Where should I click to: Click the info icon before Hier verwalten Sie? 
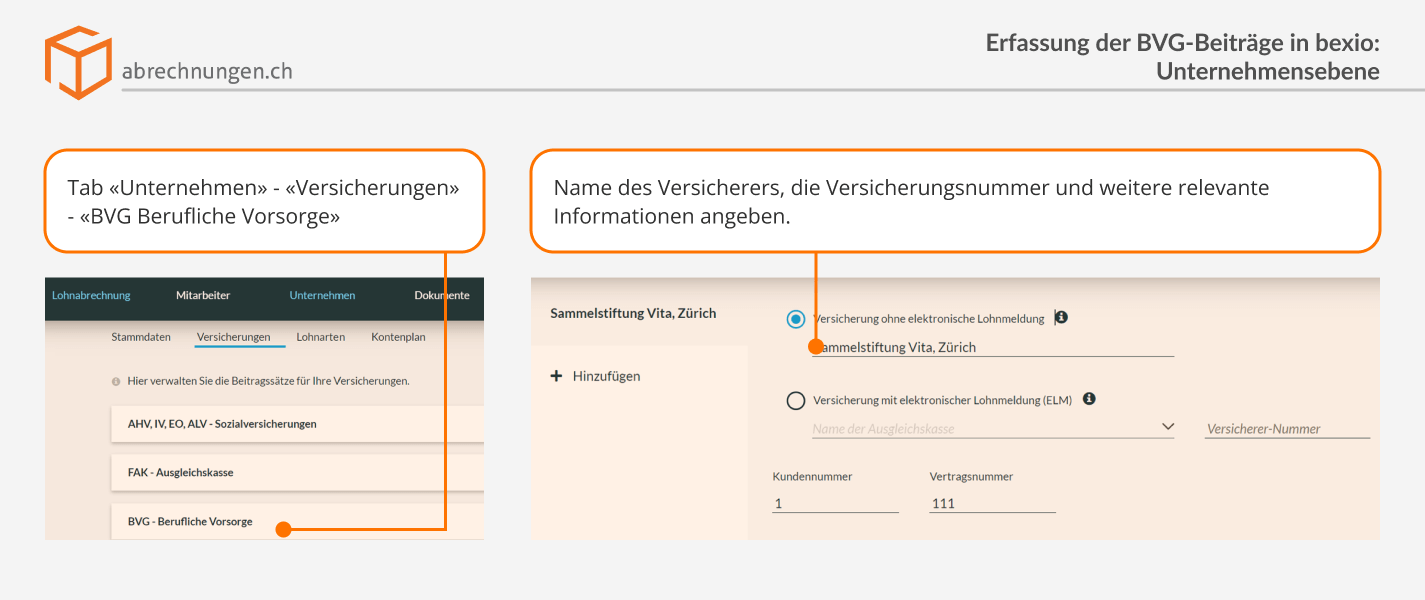click(x=116, y=382)
